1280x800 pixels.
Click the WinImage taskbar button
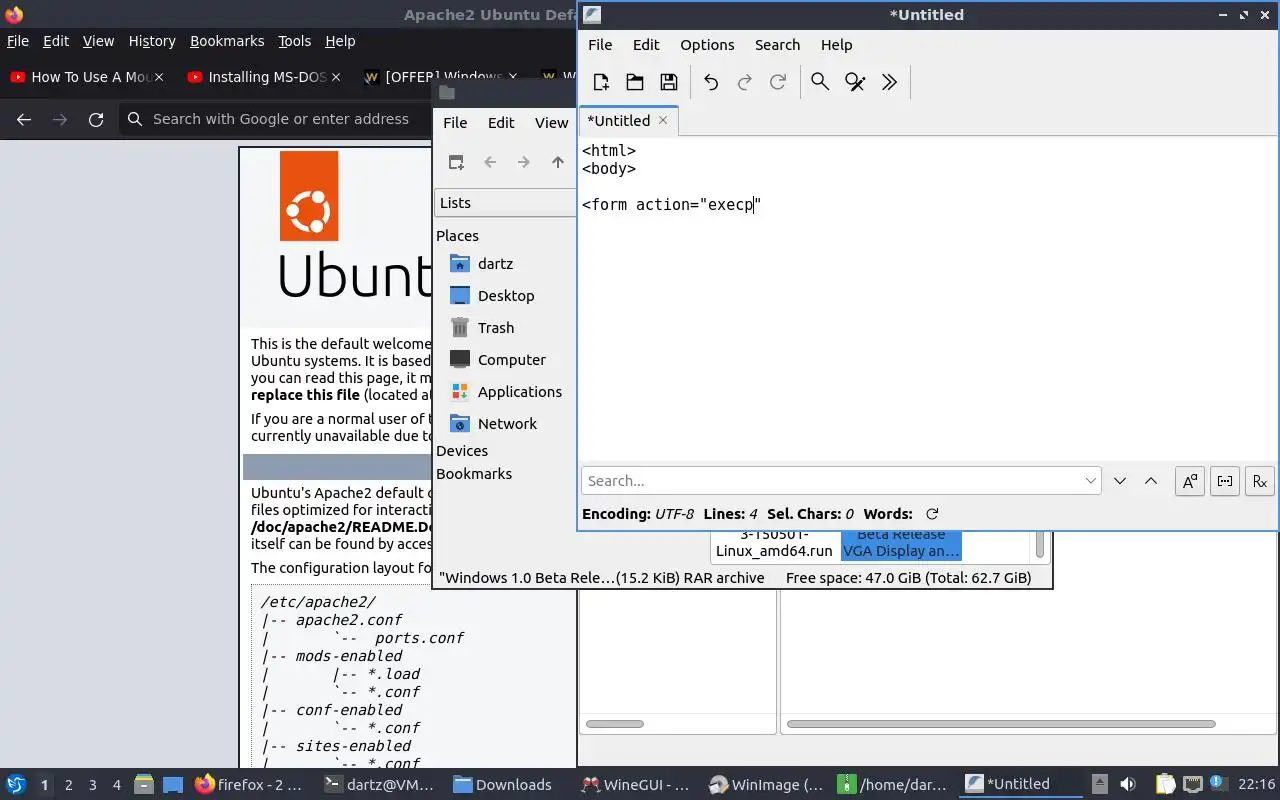[x=765, y=785]
